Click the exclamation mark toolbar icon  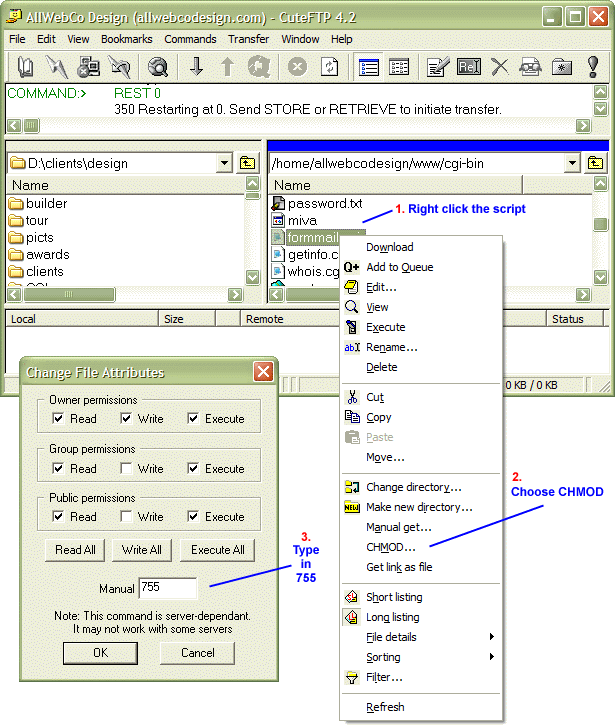pyautogui.click(x=593, y=67)
